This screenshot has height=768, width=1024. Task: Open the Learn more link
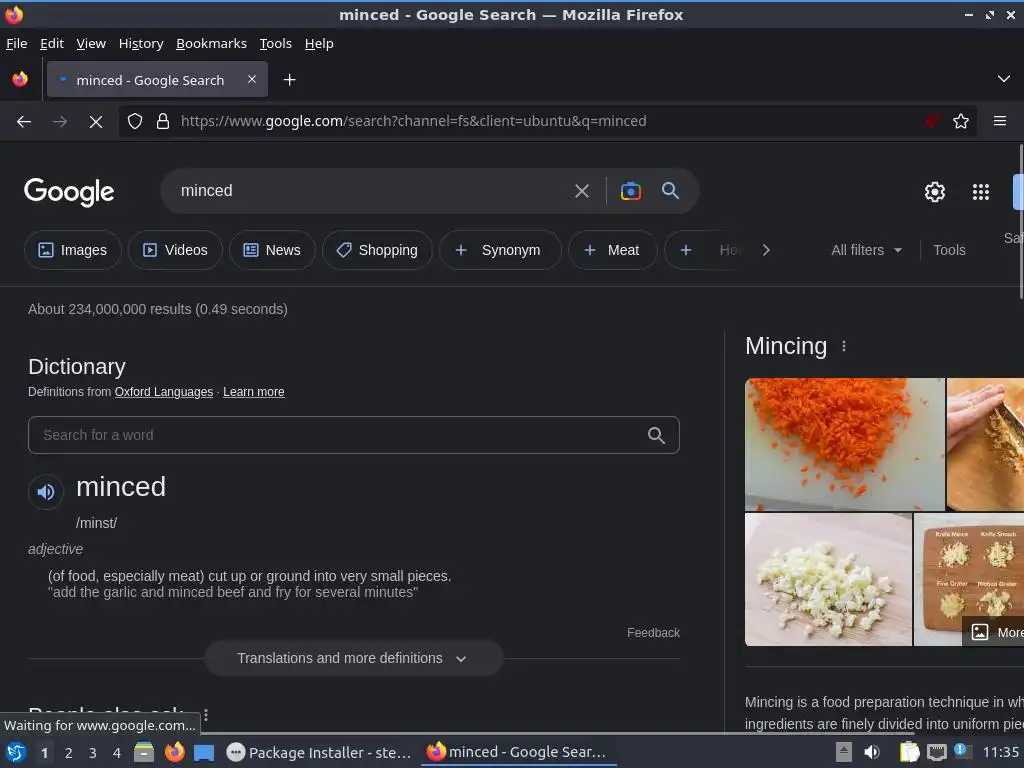[x=253, y=392]
